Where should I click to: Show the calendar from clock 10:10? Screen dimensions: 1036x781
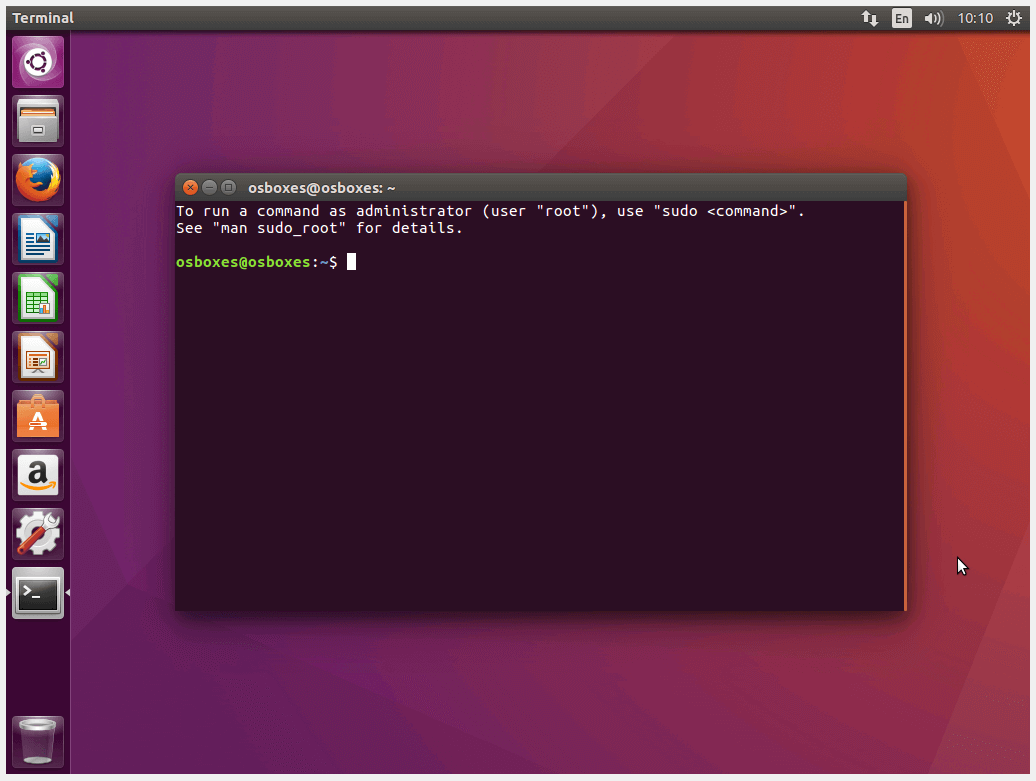pyautogui.click(x=975, y=18)
